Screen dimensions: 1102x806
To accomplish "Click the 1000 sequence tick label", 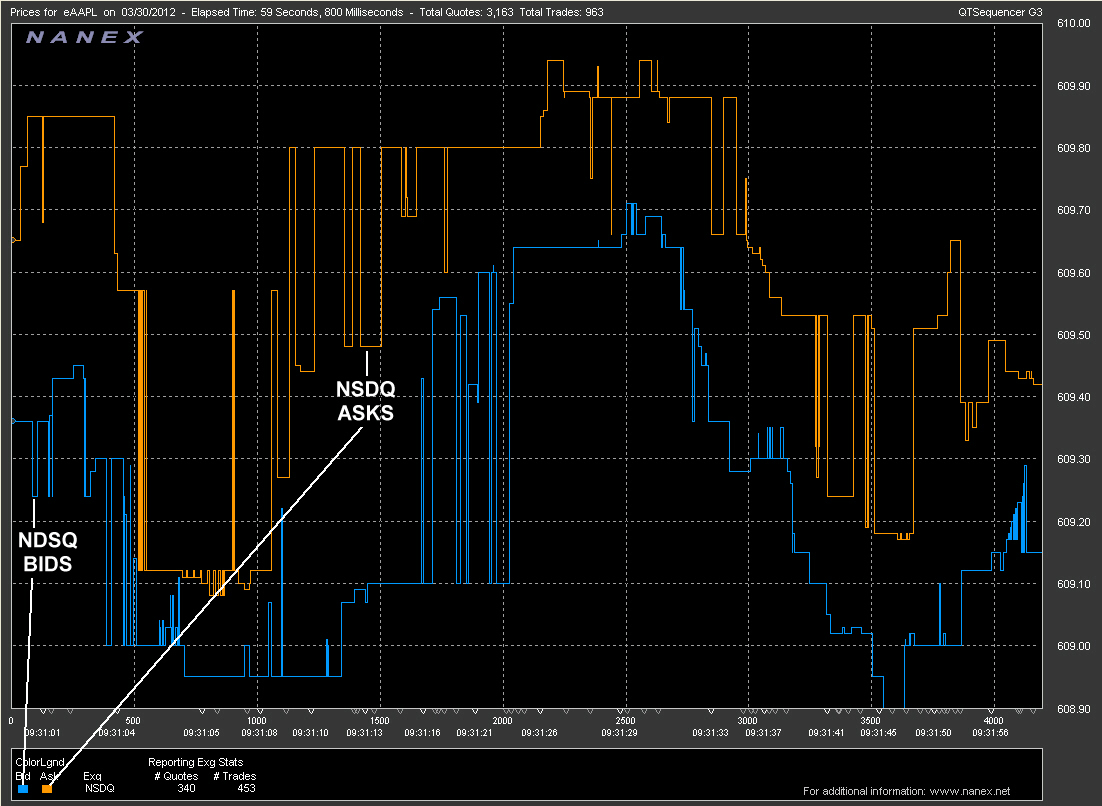I will [257, 720].
